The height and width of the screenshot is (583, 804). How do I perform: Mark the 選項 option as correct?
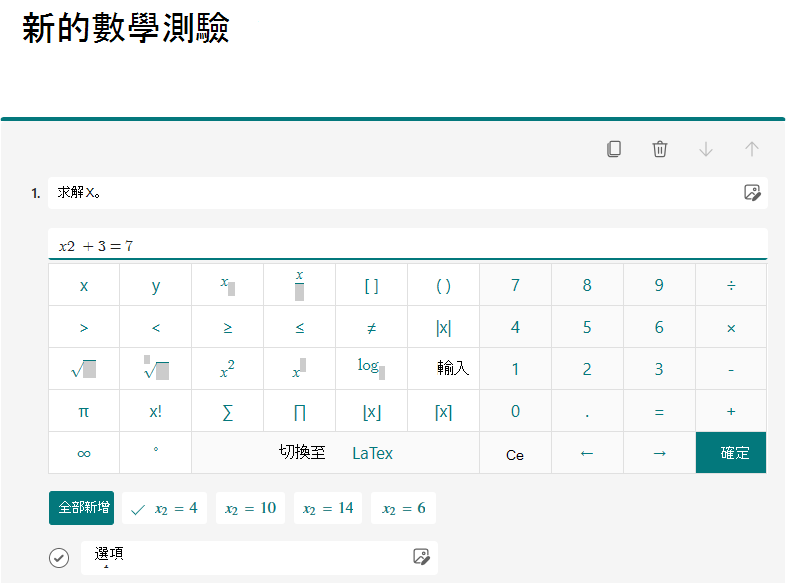tap(59, 557)
